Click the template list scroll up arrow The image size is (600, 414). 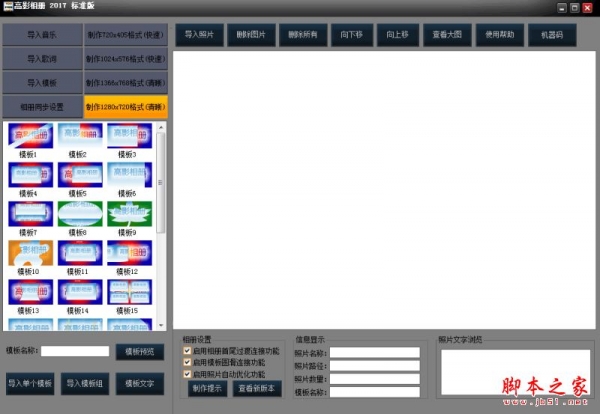pyautogui.click(x=161, y=127)
